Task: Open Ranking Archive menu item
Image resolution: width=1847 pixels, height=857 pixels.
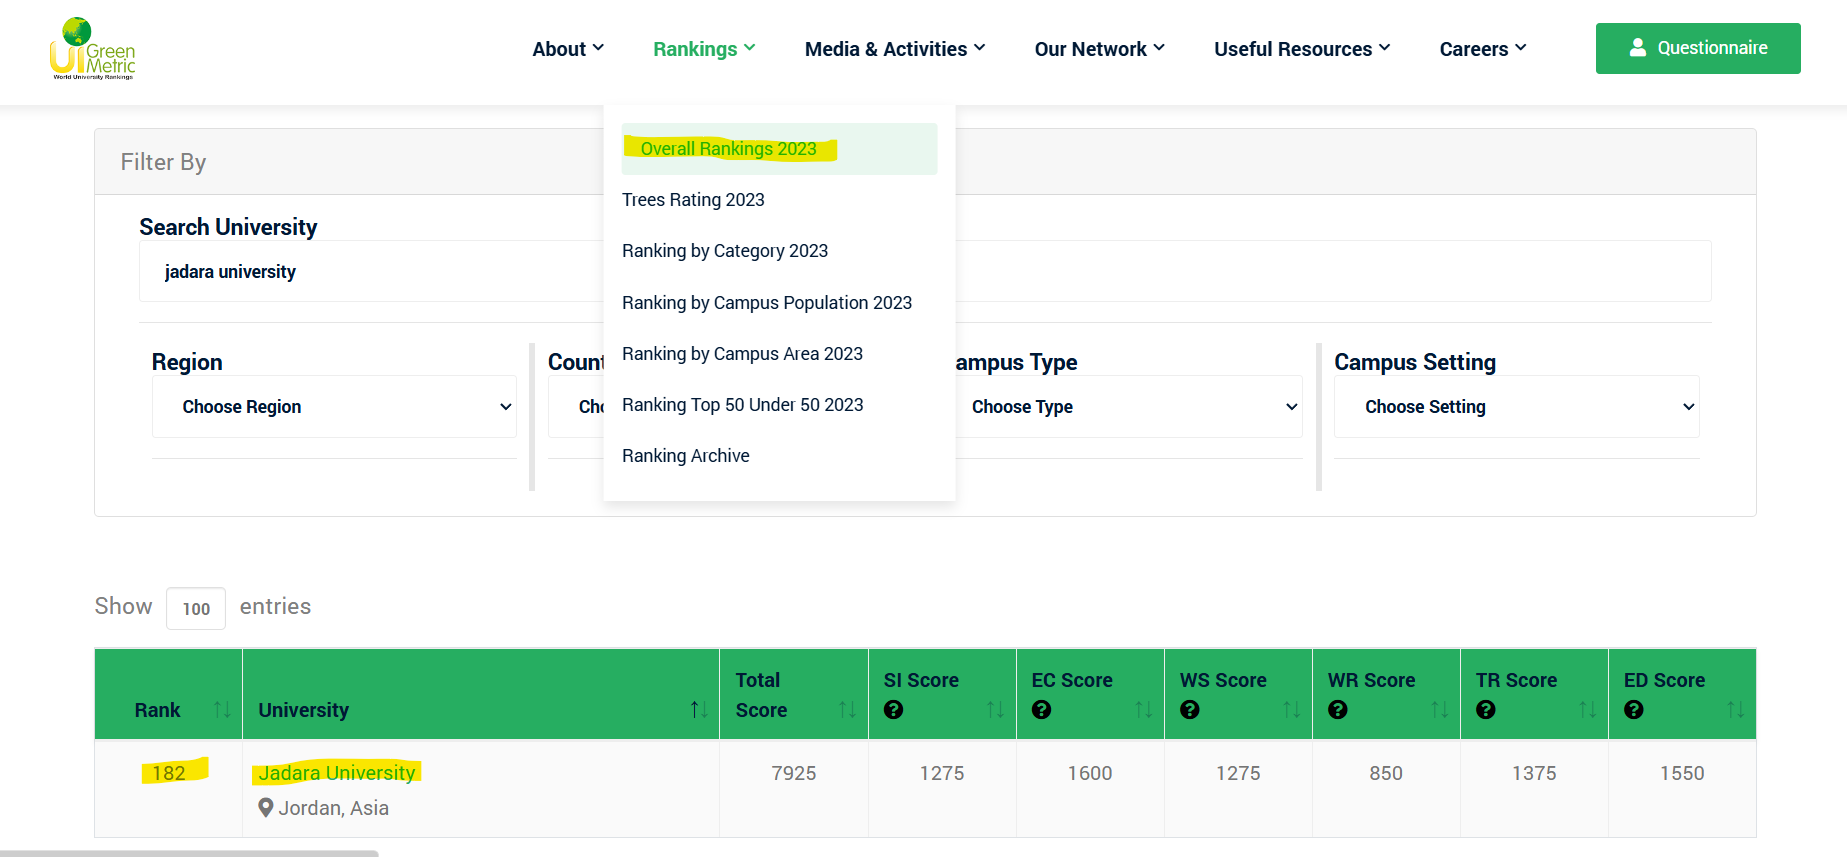Action: tap(686, 456)
